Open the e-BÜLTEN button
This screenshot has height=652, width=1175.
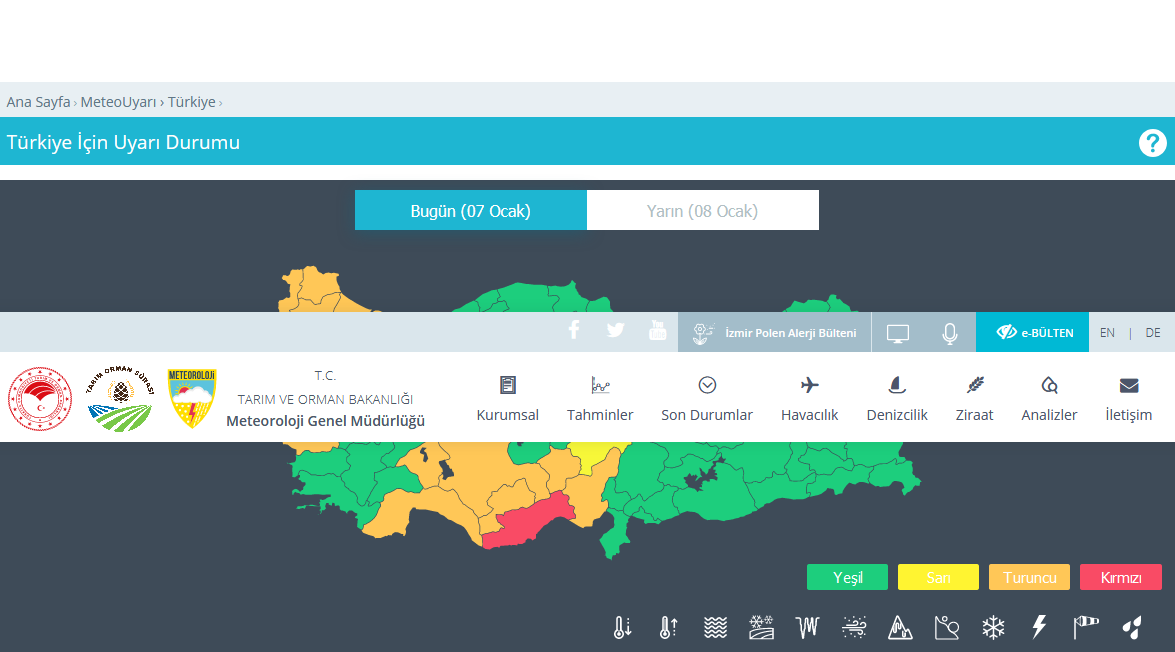1033,332
